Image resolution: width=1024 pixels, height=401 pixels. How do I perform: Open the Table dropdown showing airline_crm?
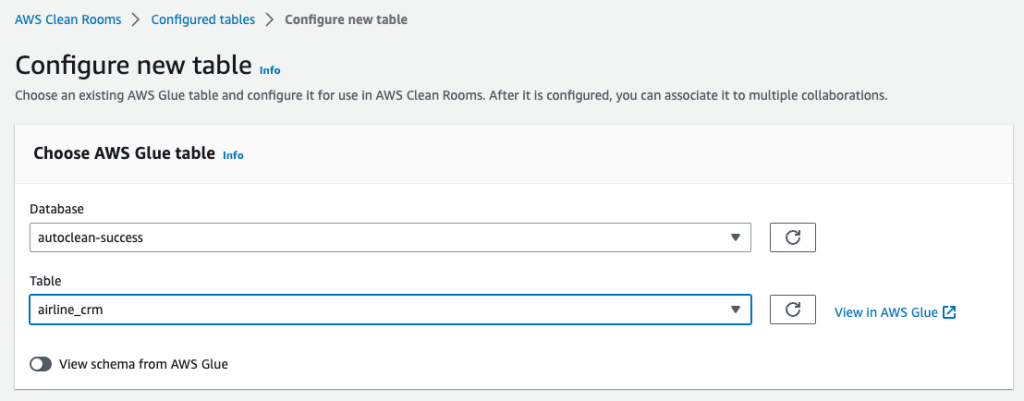pos(390,311)
